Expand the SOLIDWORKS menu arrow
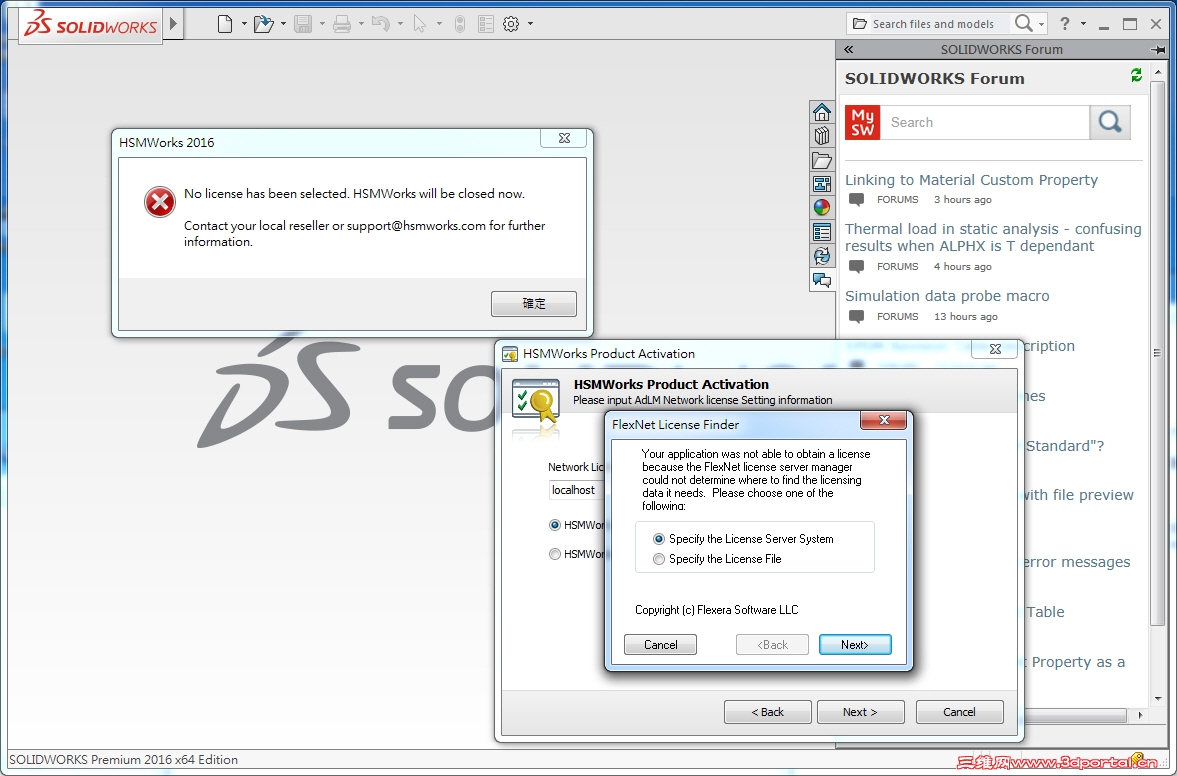The width and height of the screenshot is (1177, 776). (173, 23)
